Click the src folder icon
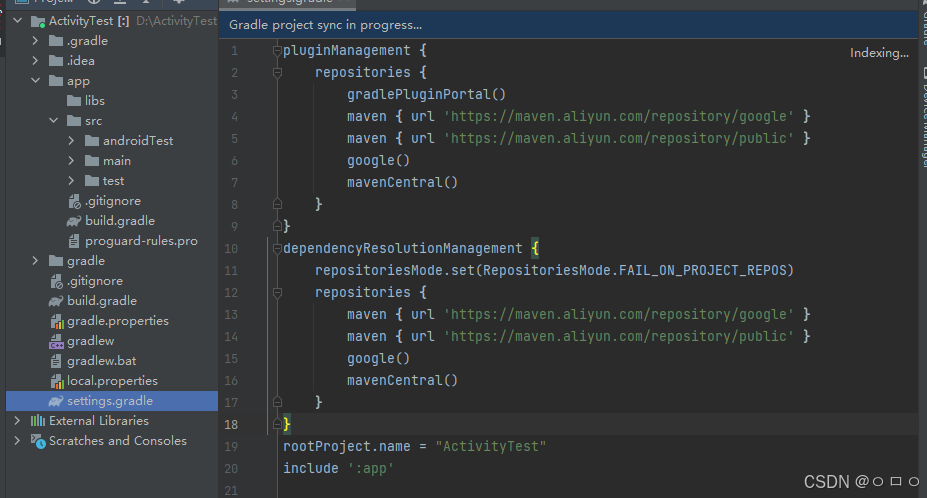Screen dimensions: 927x498 click(x=74, y=121)
